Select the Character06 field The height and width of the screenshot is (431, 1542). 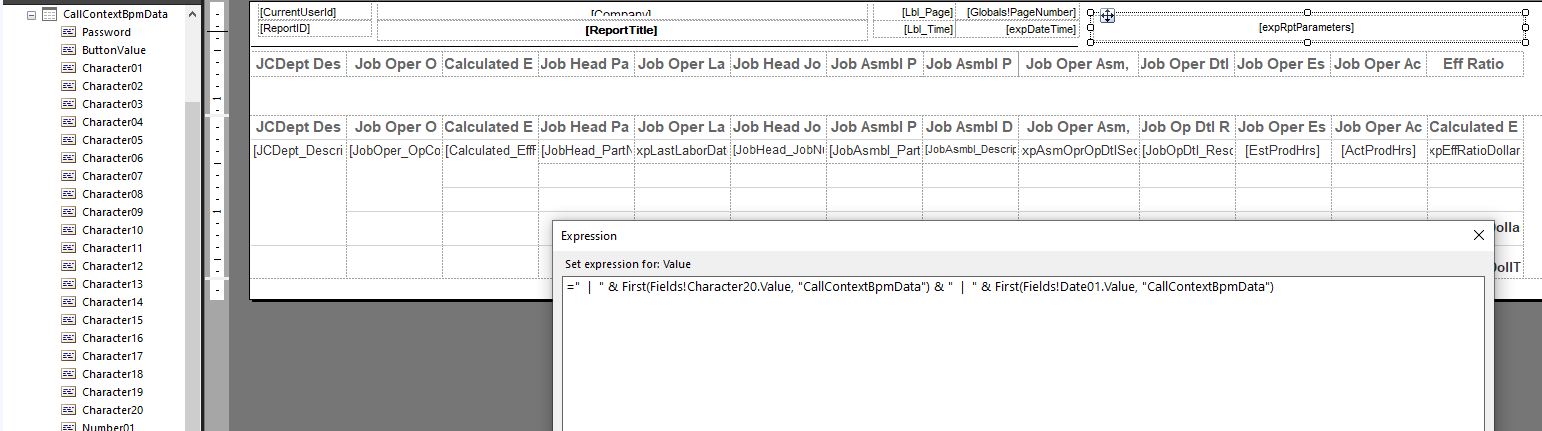point(112,158)
